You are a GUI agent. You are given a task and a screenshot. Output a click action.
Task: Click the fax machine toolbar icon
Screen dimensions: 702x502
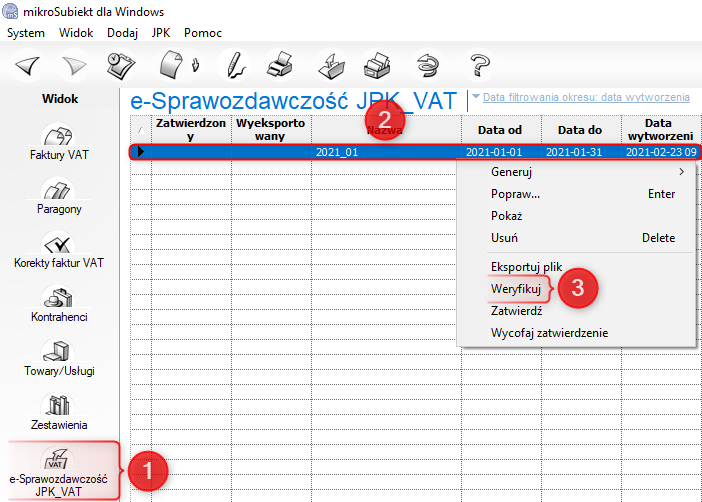coord(377,66)
